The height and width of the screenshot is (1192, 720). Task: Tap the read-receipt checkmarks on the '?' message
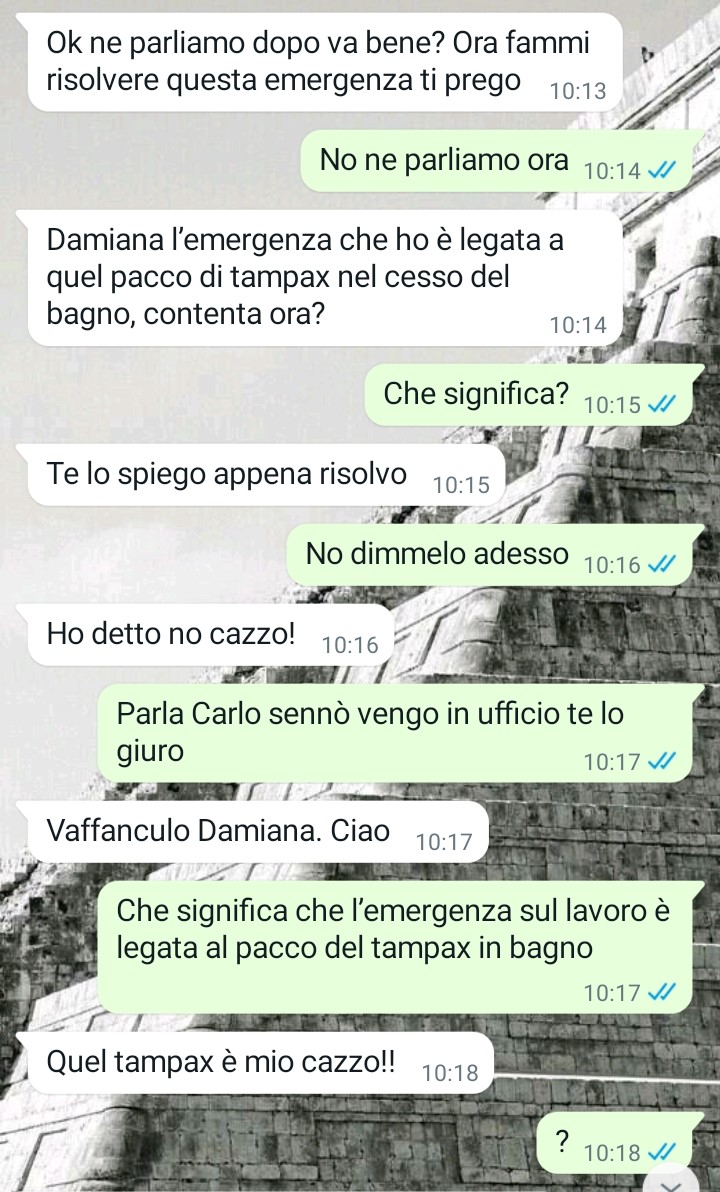(x=661, y=1153)
